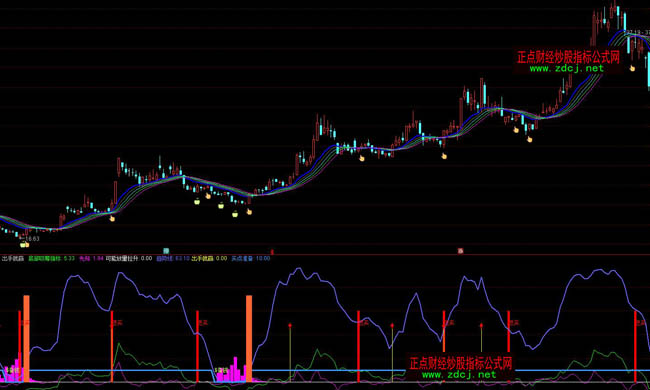
Task: Click the cyan square marker on the date axis
Action: pyautogui.click(x=166, y=251)
